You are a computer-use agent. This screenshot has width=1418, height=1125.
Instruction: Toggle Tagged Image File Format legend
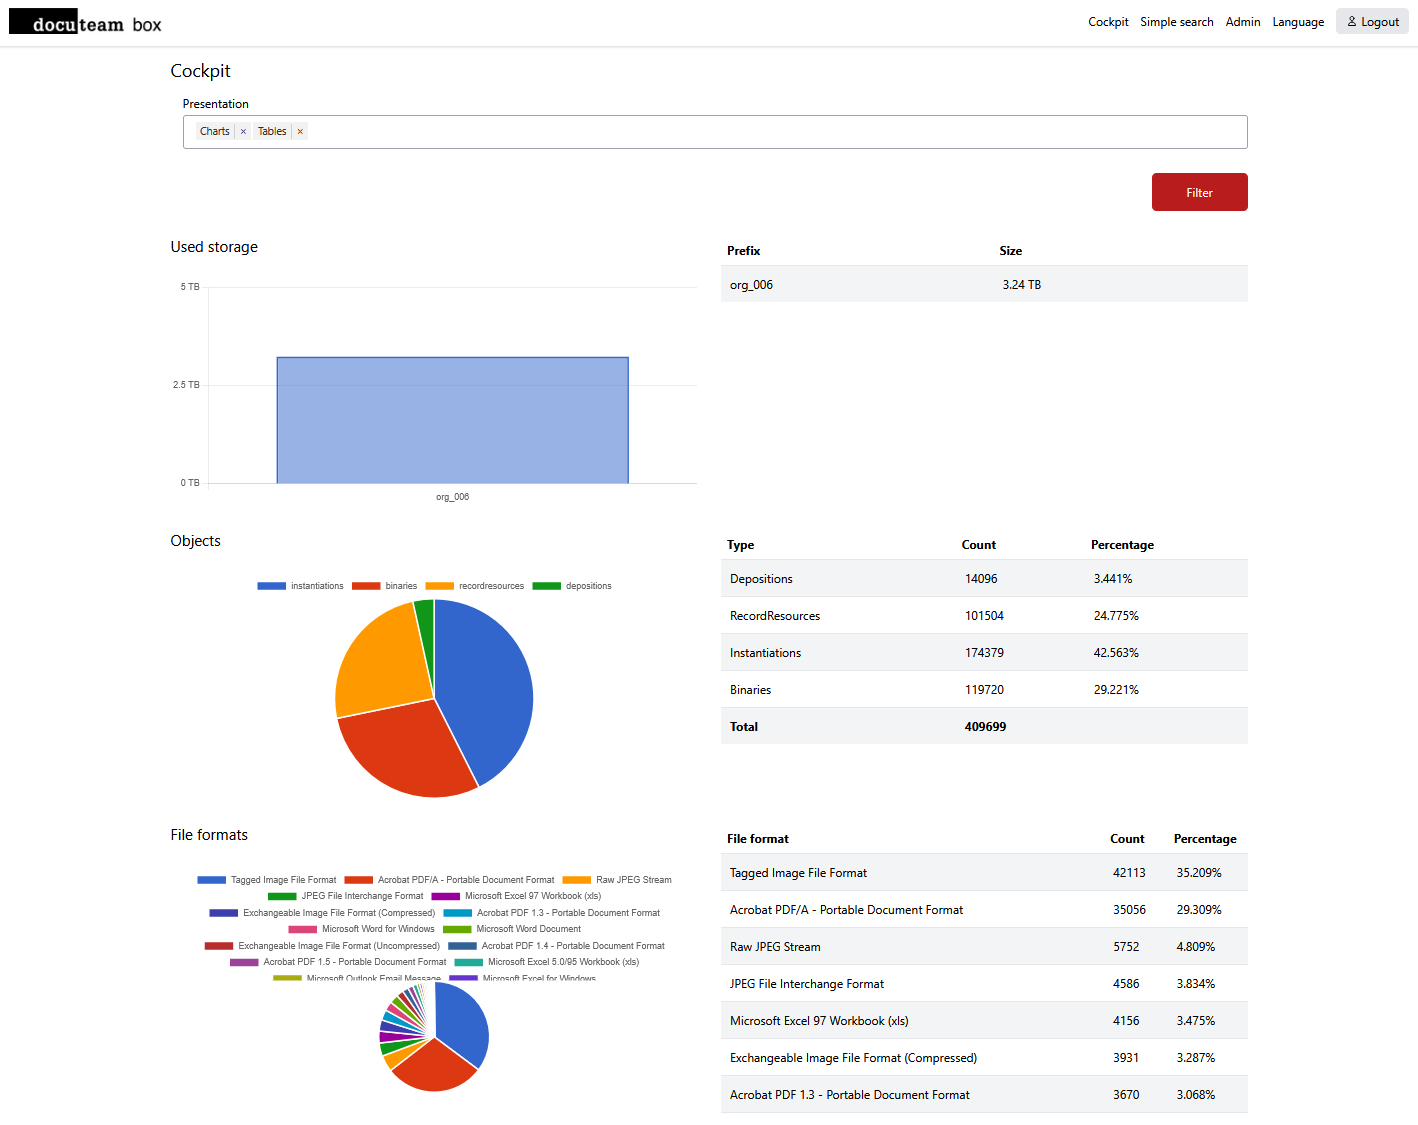(x=267, y=880)
